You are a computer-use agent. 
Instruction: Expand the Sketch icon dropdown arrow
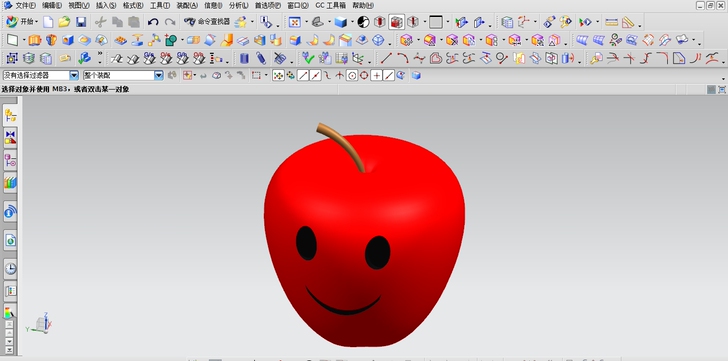click(23, 40)
